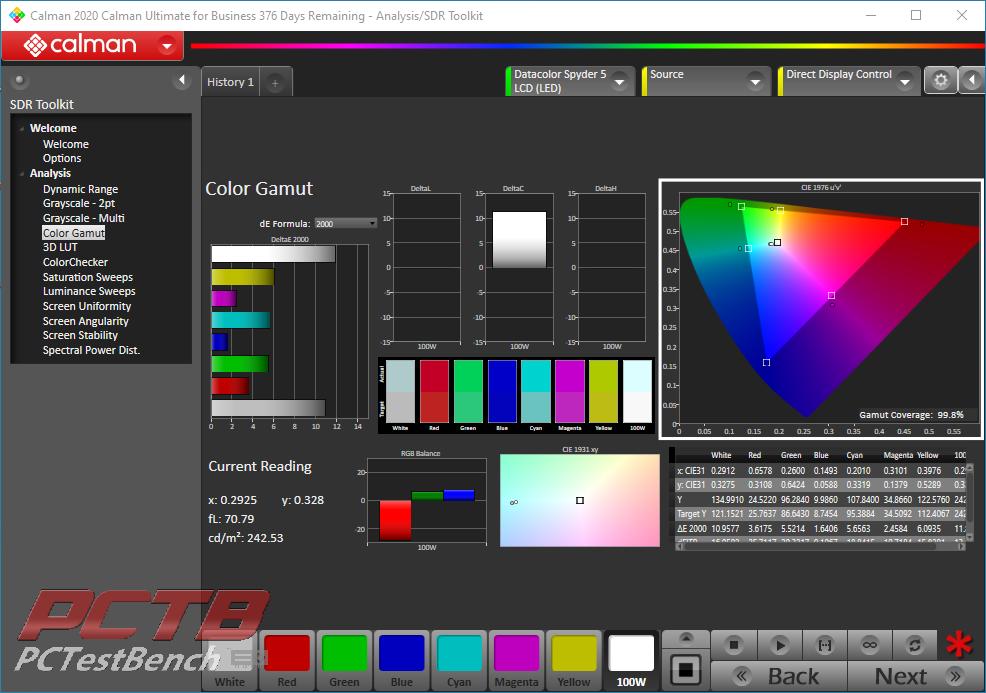Viewport: 986px width, 693px height.
Task: Stop the measurement with the stop button
Action: coord(733,645)
